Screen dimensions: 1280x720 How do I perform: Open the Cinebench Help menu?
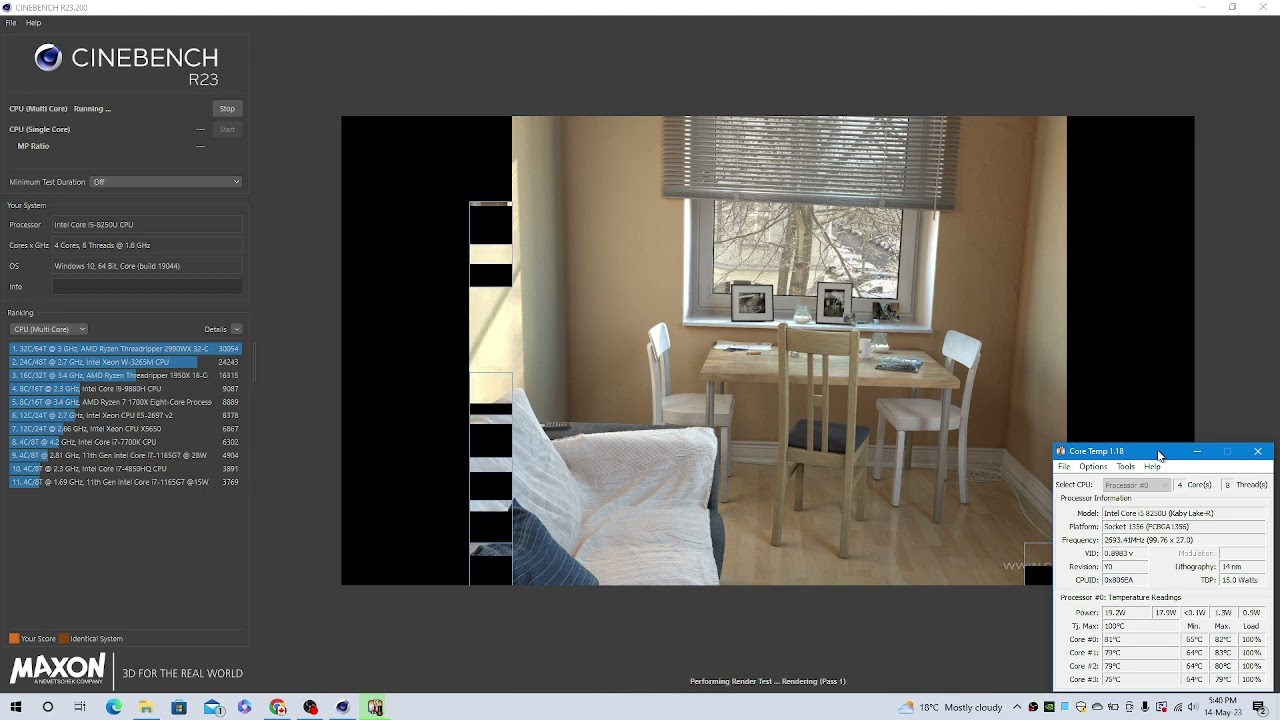(x=33, y=22)
